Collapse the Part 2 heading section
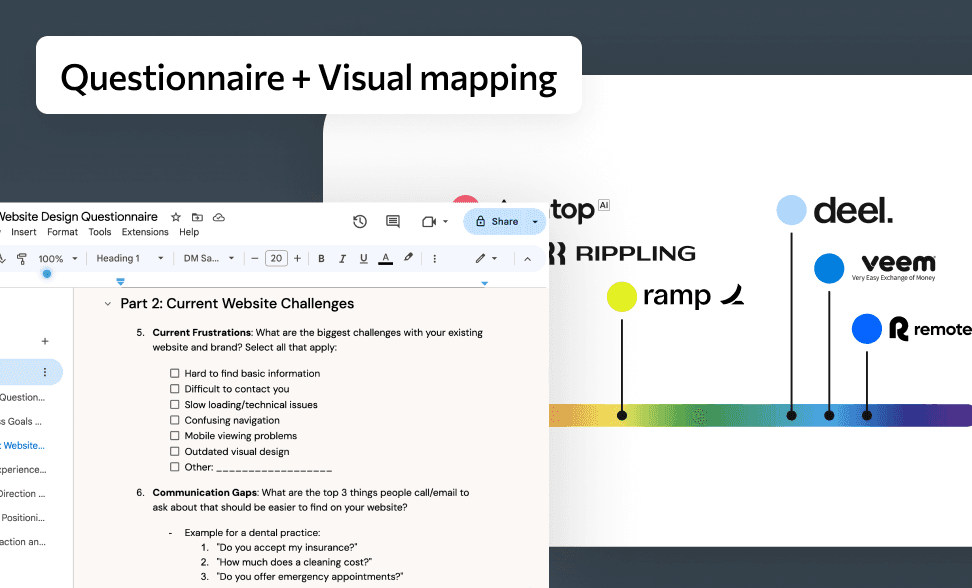 107,304
